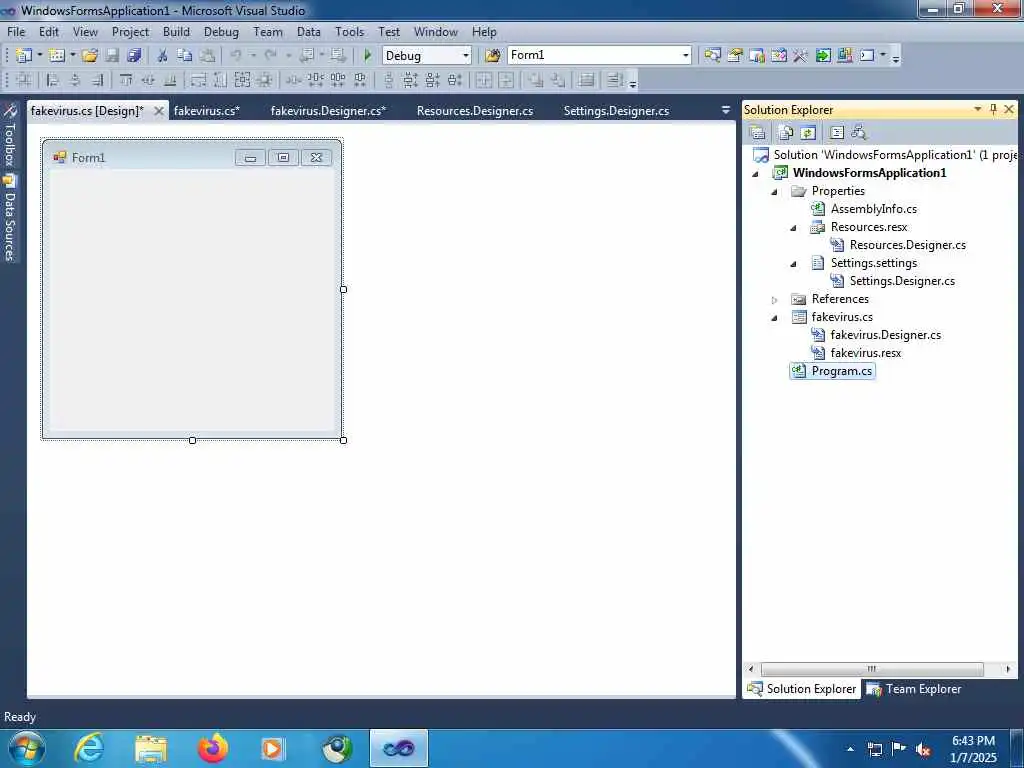Click the Align to Grid layout icon

pos(24,80)
